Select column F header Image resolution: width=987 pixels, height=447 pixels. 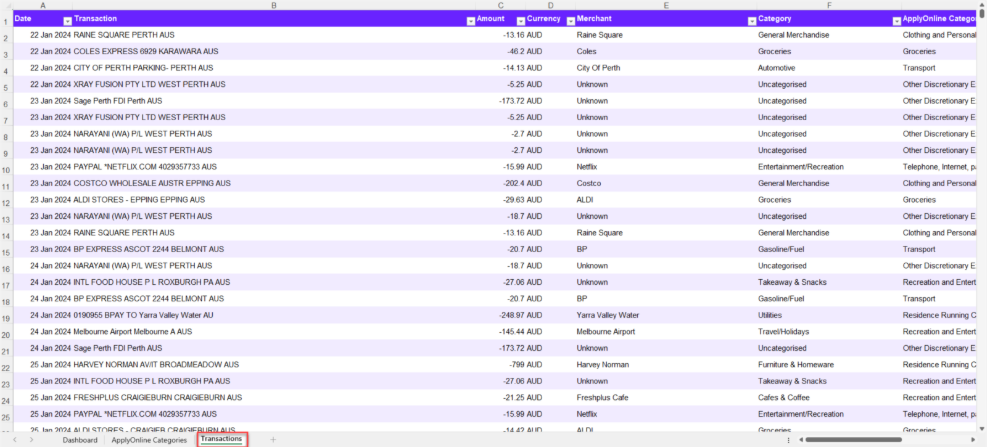tap(829, 4)
